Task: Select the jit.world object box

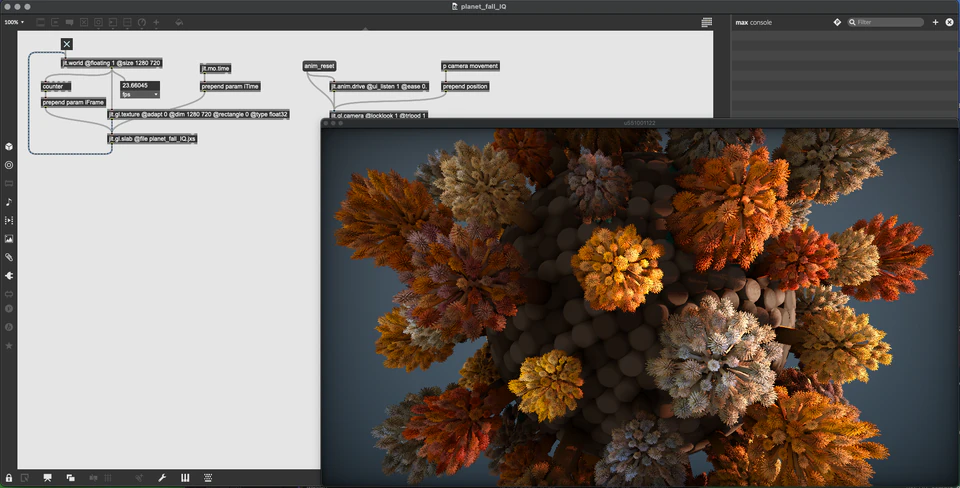Action: 112,62
